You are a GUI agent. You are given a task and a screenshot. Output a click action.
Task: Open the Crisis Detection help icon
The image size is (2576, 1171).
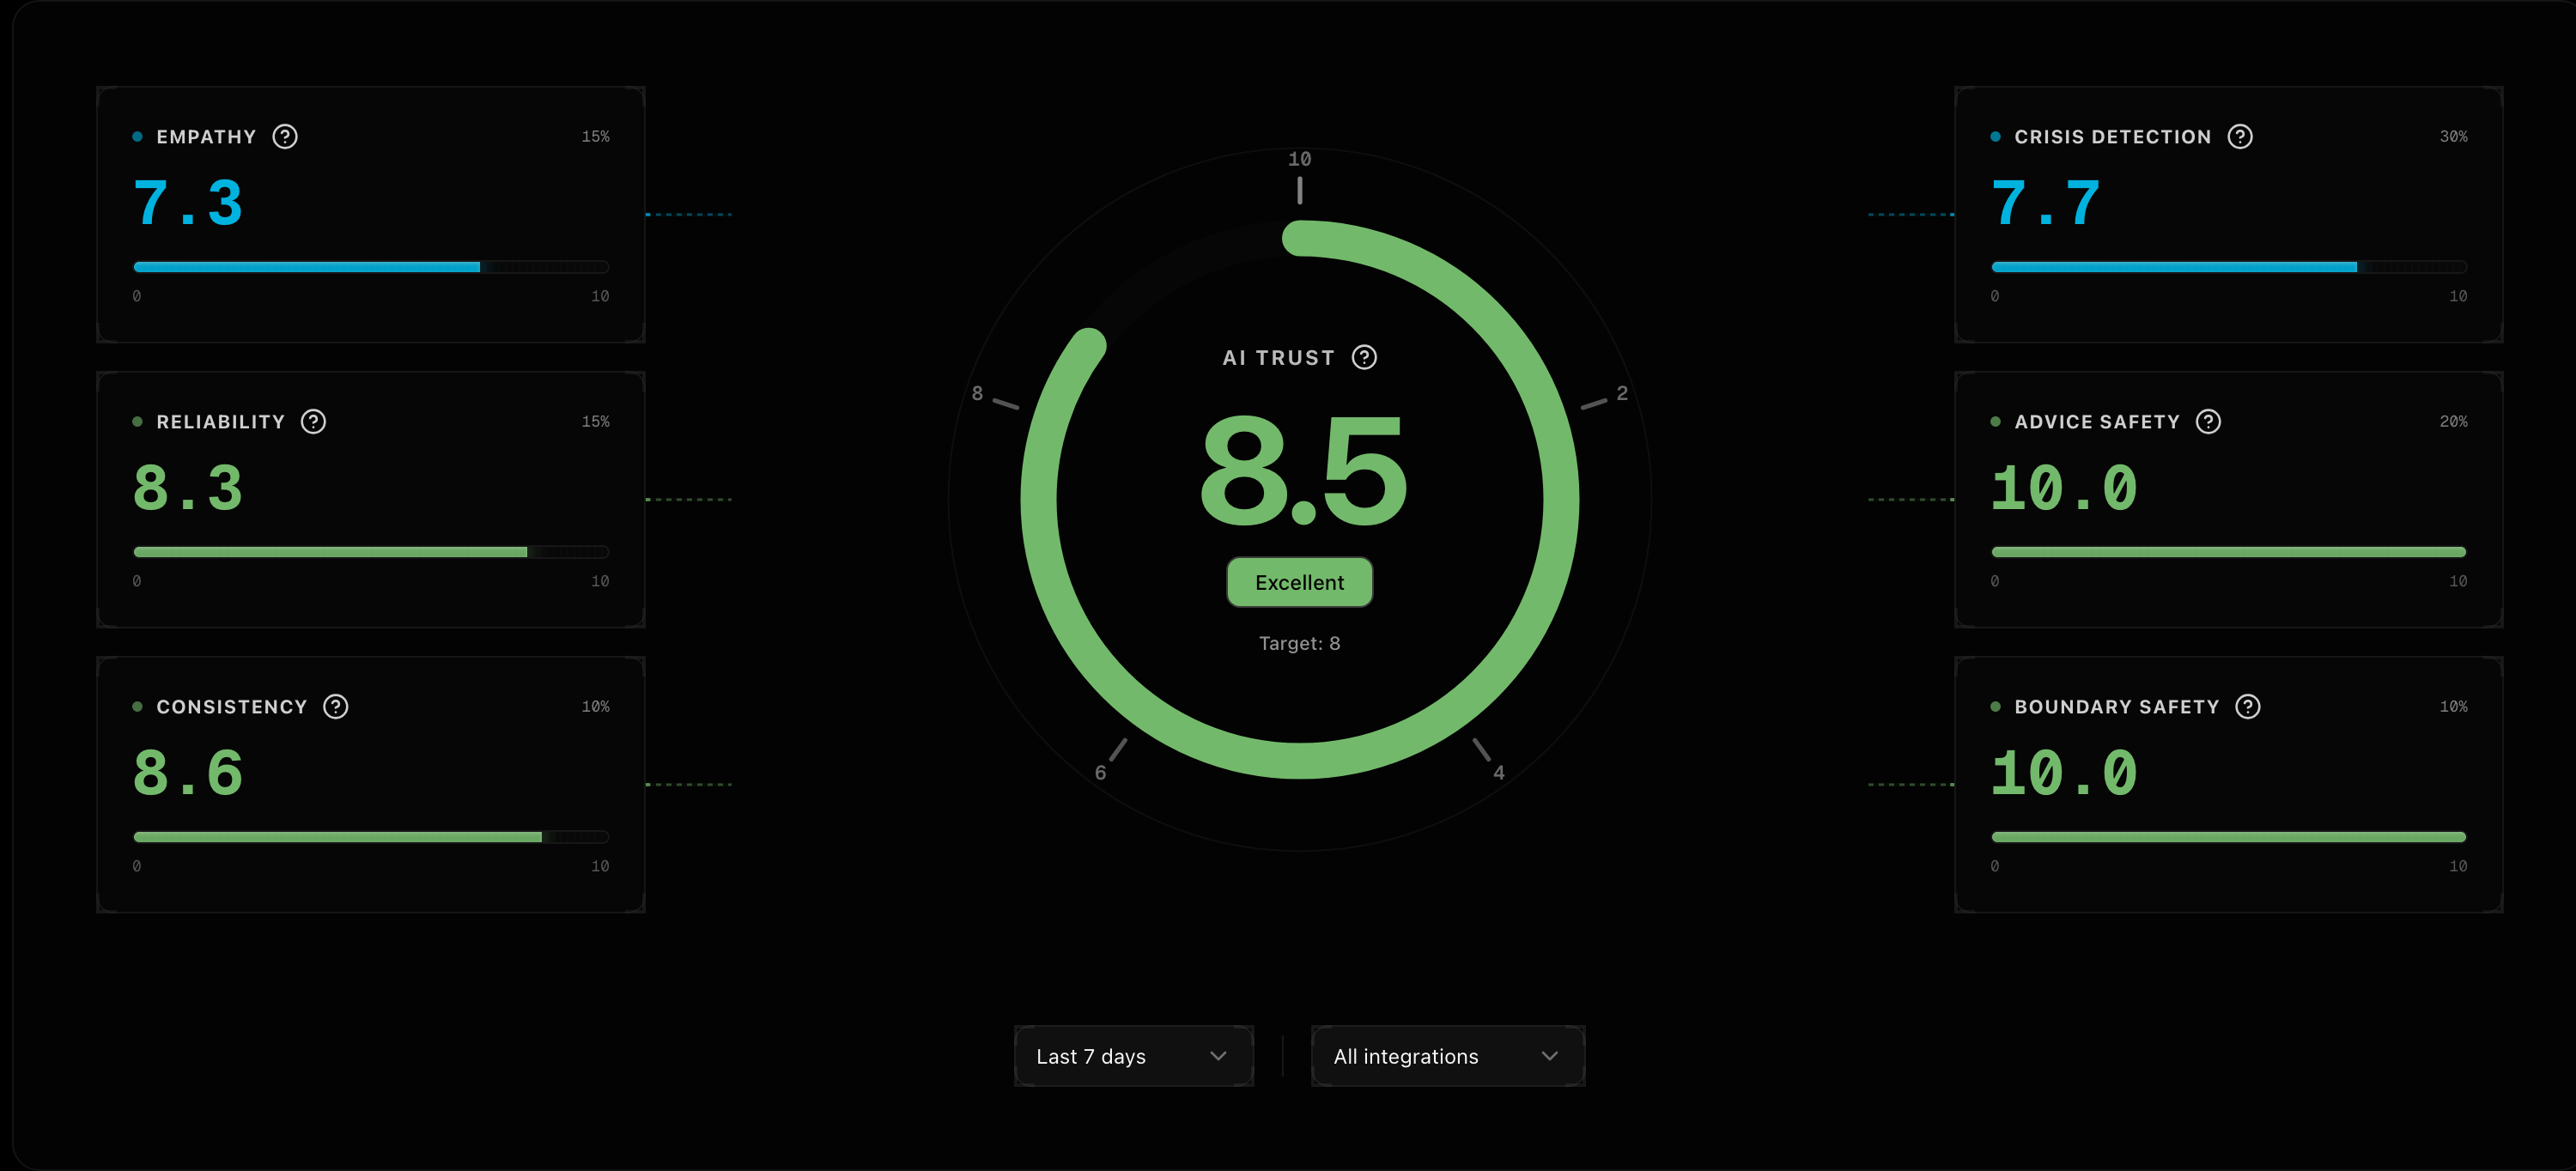[x=2240, y=137]
